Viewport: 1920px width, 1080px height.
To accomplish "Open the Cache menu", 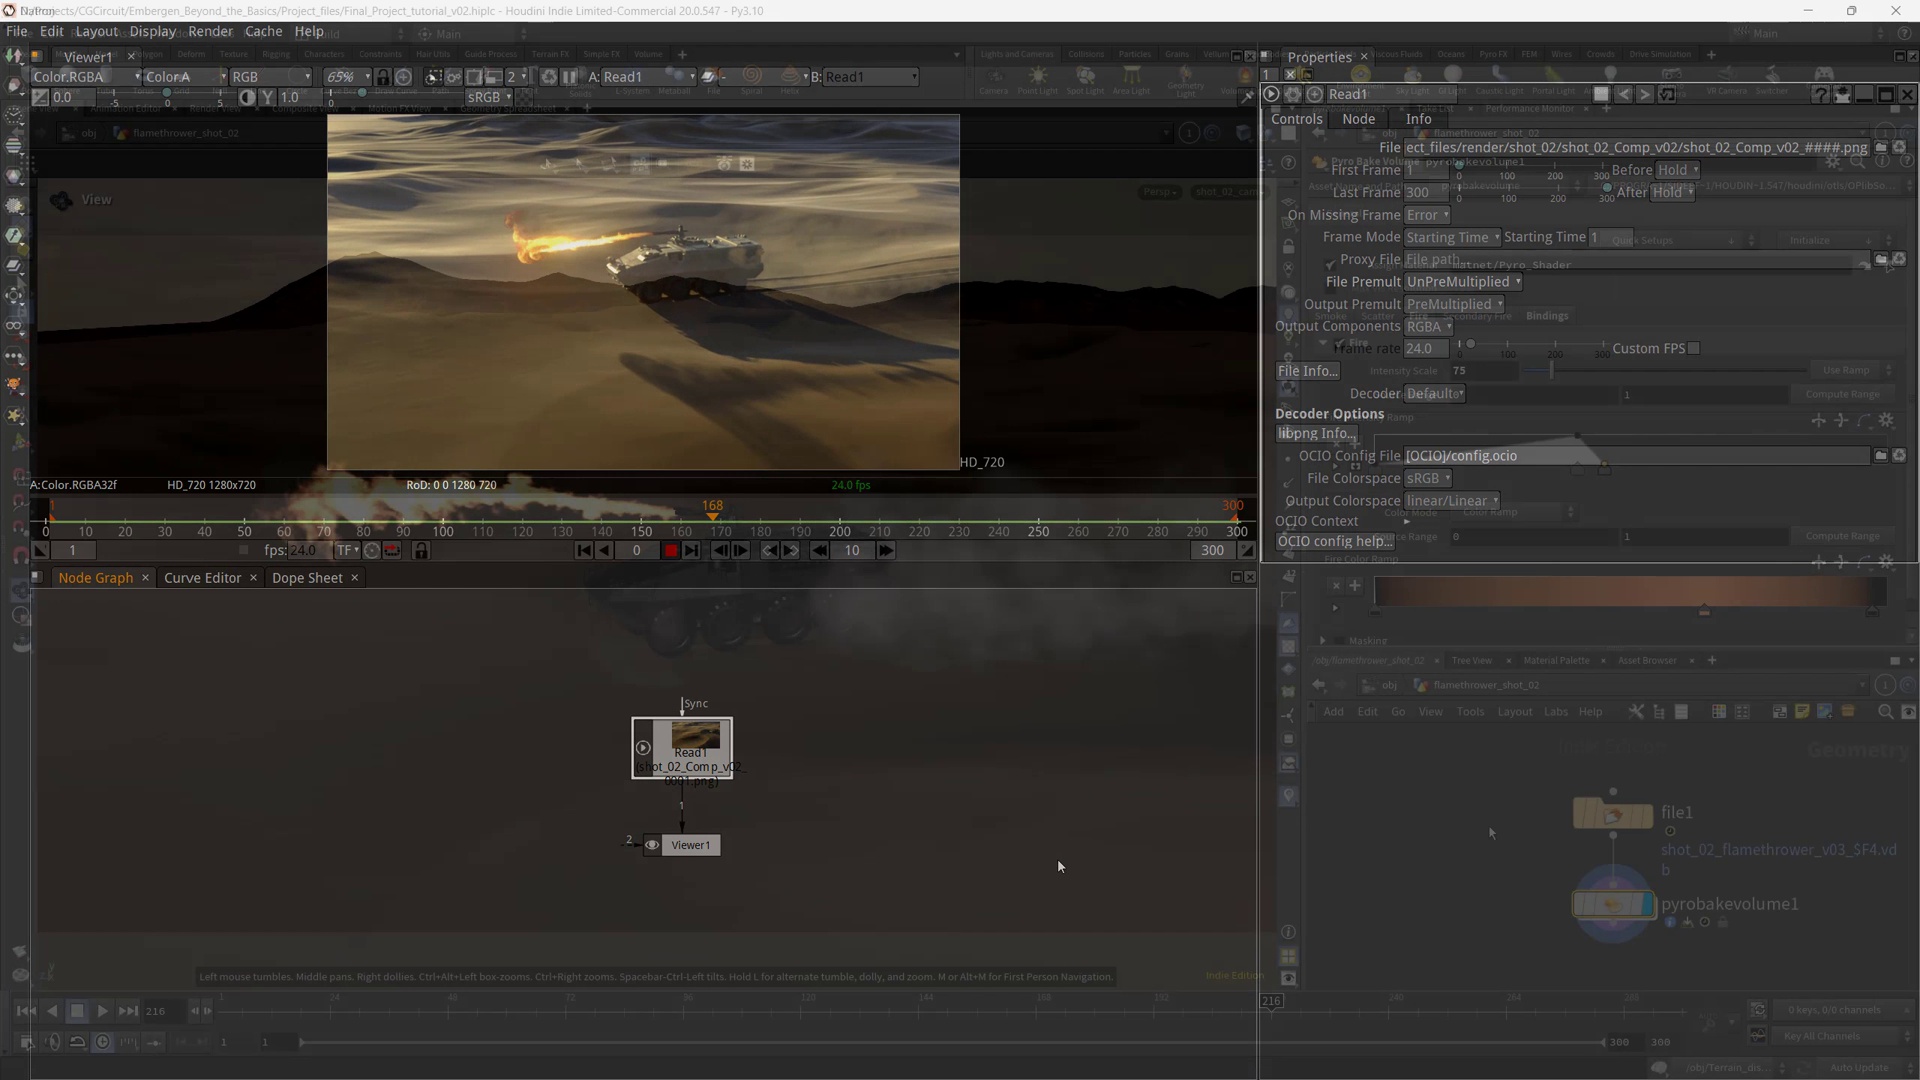I will (264, 31).
